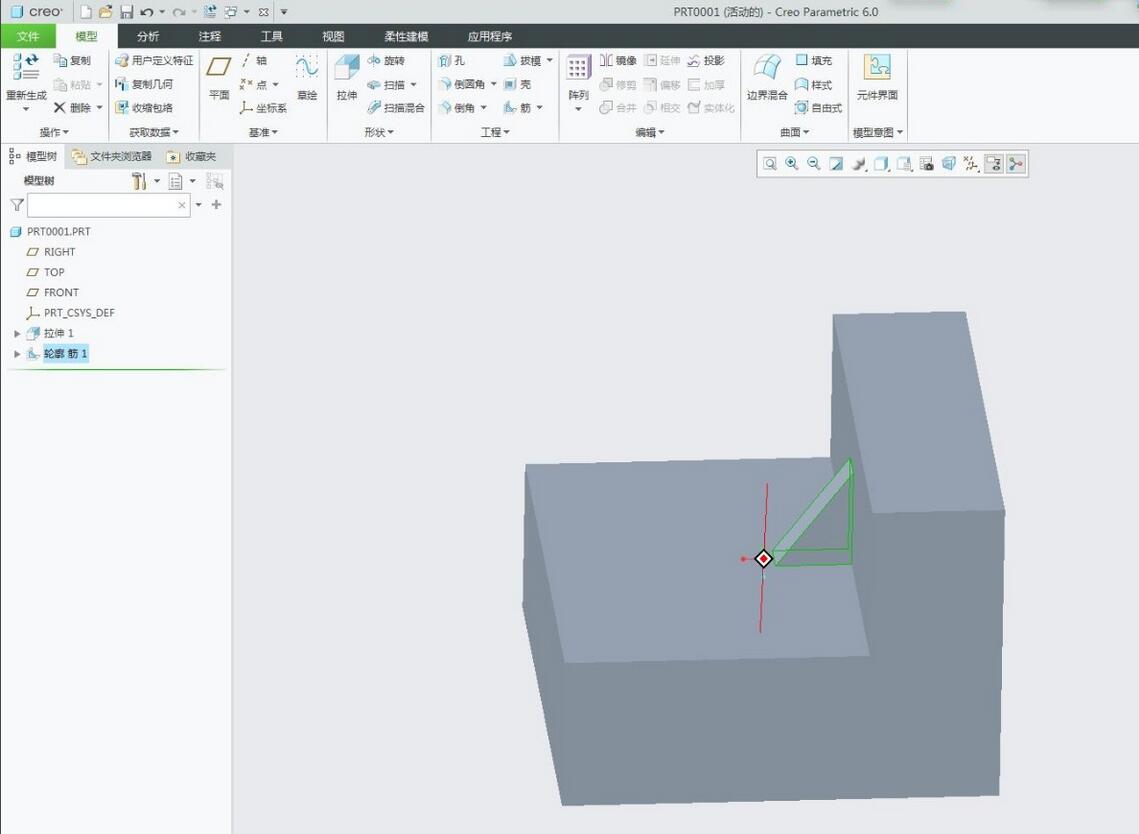1139x834 pixels.
Task: Open saved orientations in graphics toolbar
Action: coord(904,163)
